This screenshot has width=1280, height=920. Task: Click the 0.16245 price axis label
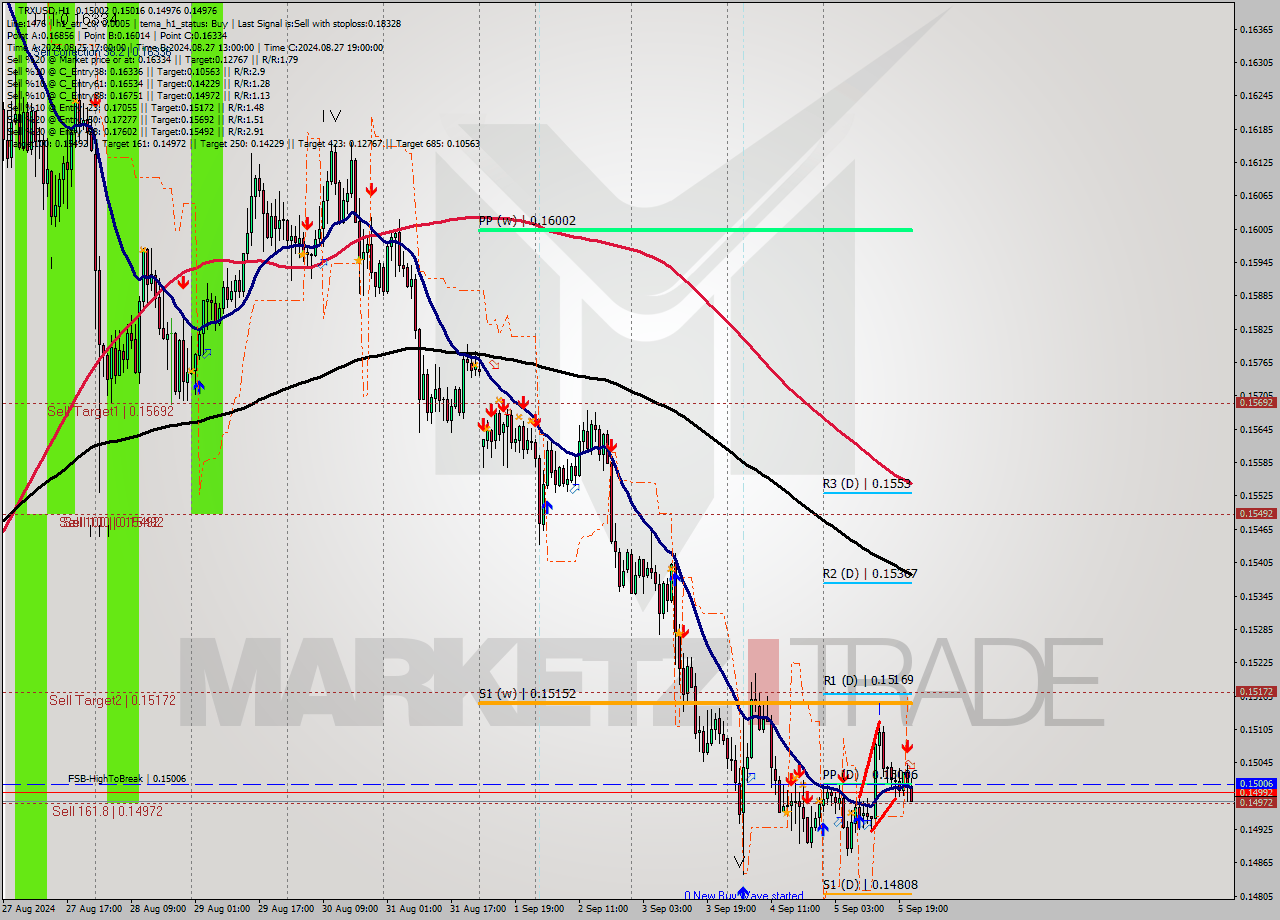pos(1256,96)
